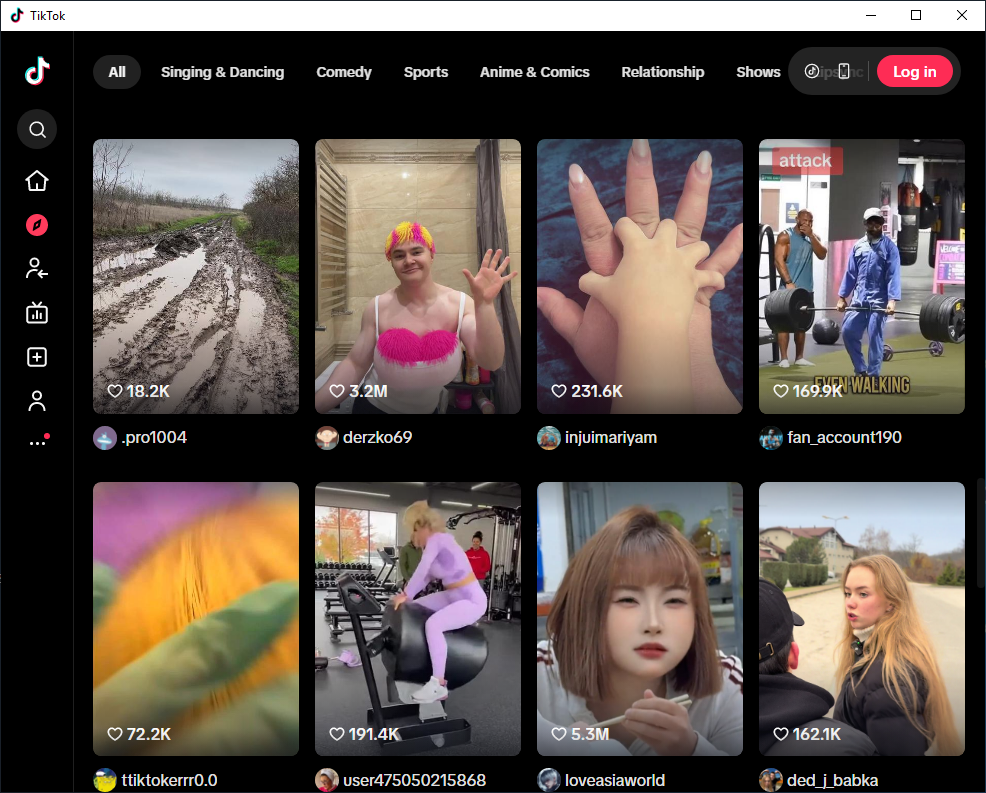Screen dimensions: 986x793
Task: Open the muddy road video thumbnail
Action: pos(195,275)
